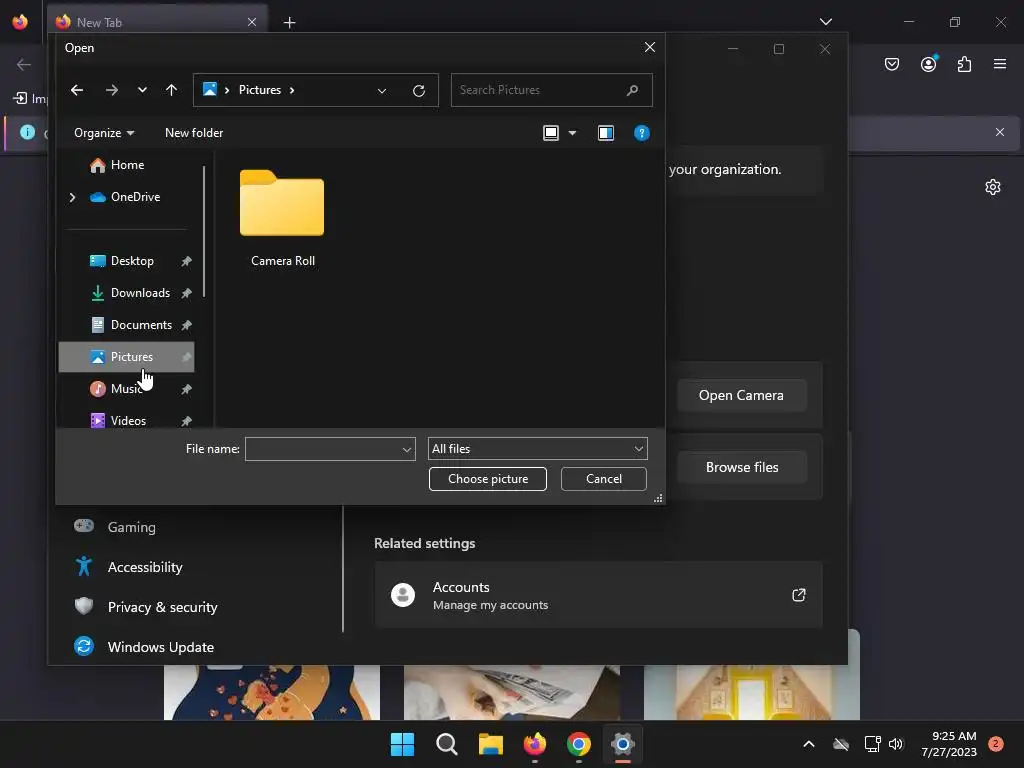Click the Accounts external link icon

click(799, 595)
